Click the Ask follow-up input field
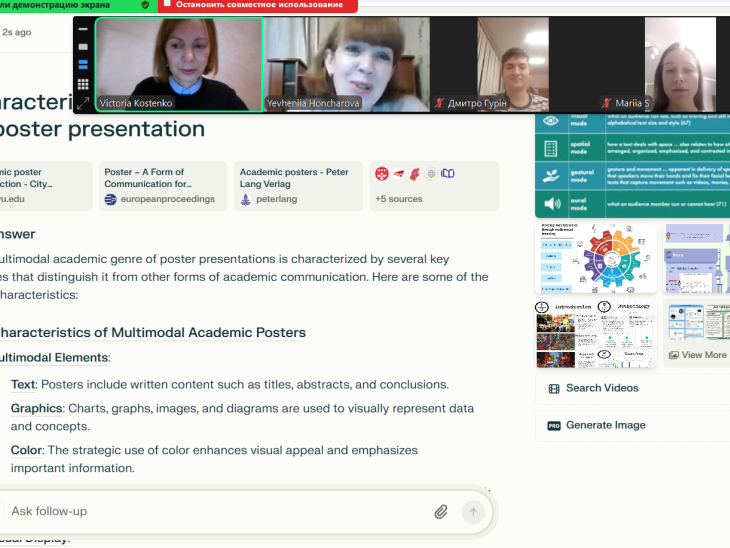Image resolution: width=730 pixels, height=548 pixels. (219, 511)
